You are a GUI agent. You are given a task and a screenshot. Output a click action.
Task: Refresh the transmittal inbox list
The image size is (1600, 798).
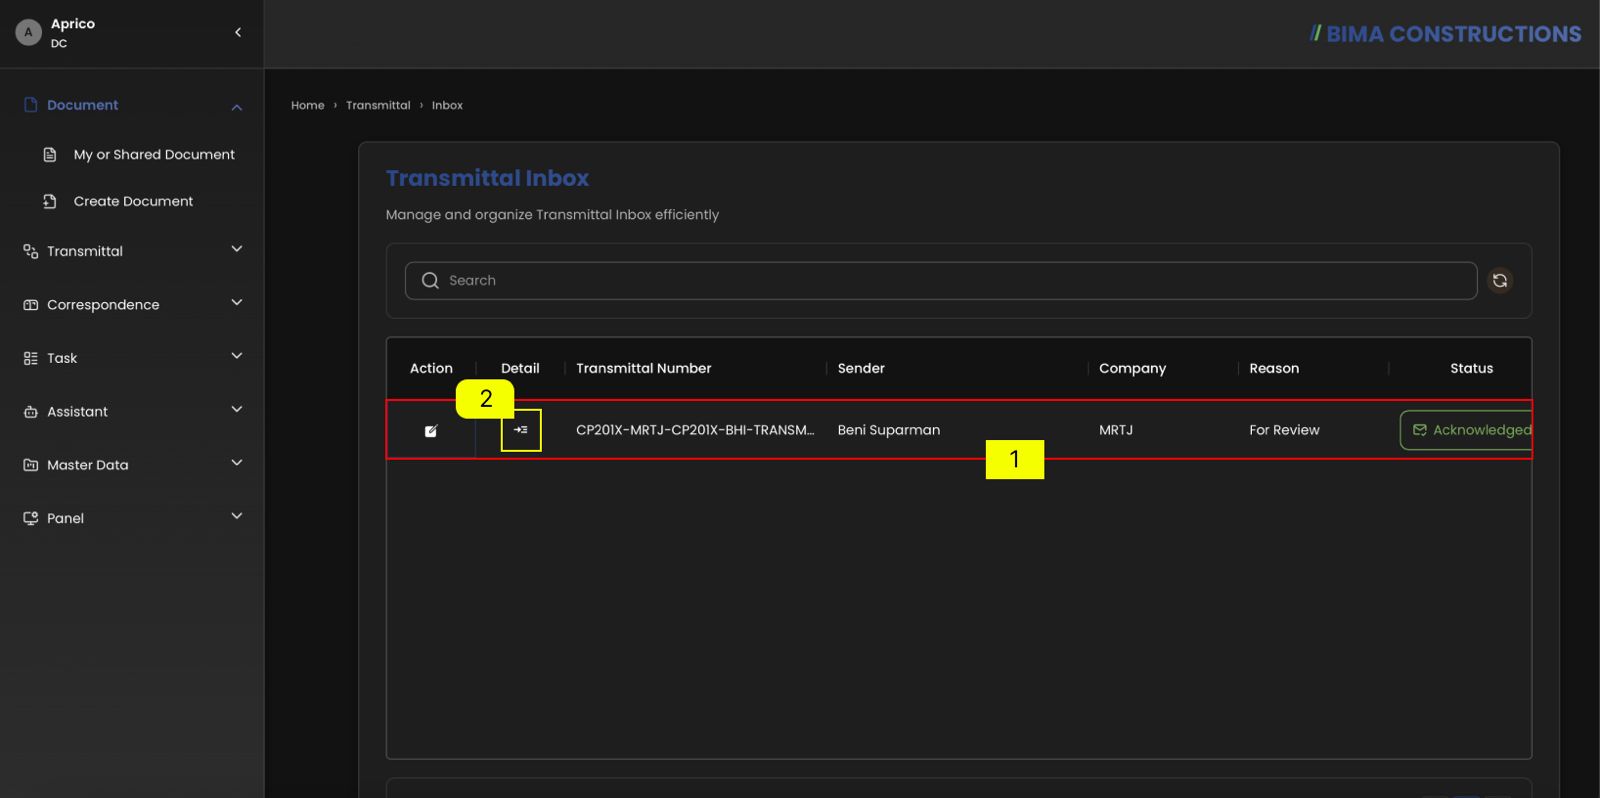[x=1500, y=280]
